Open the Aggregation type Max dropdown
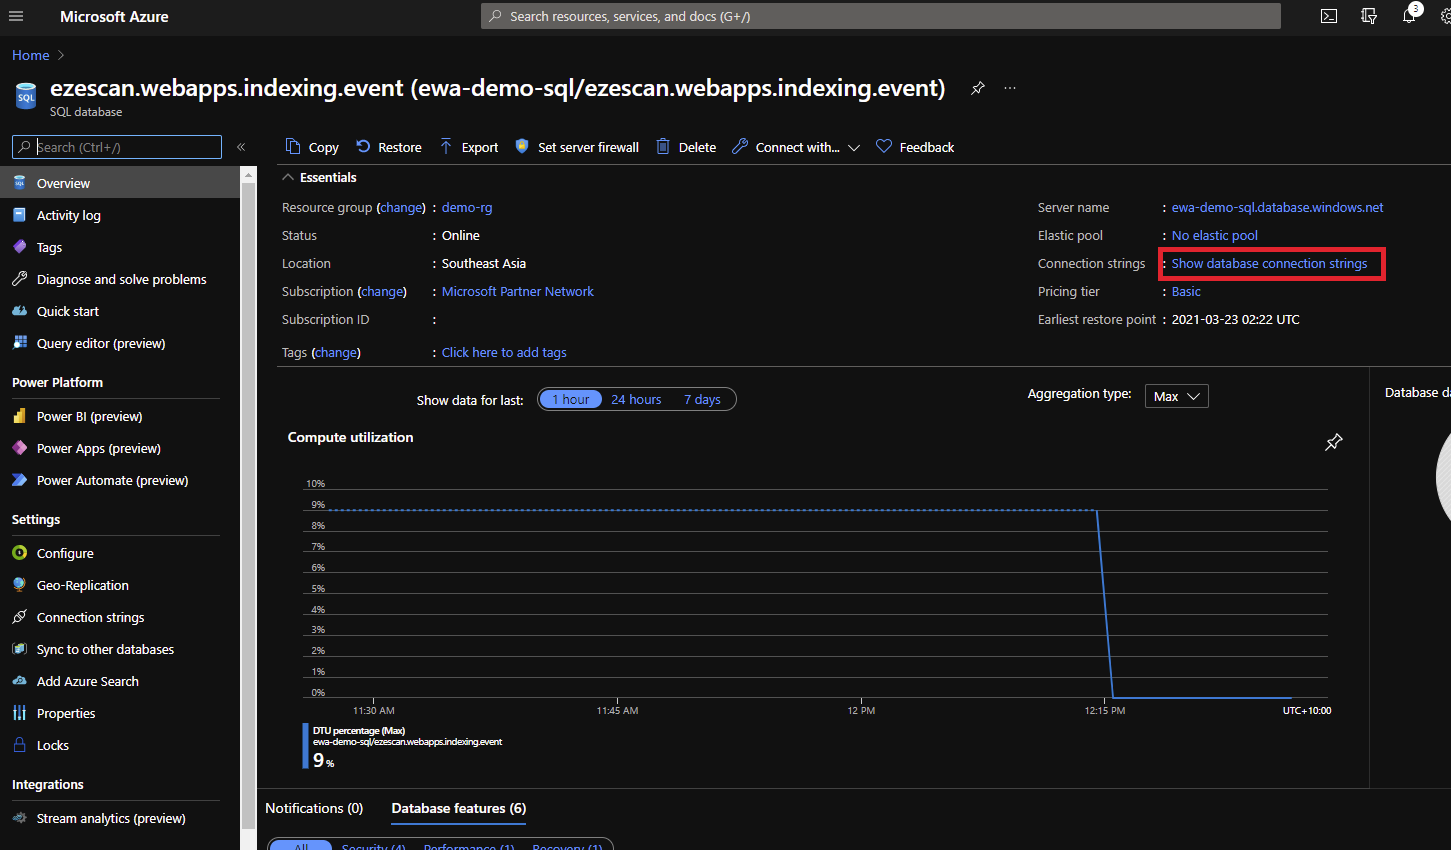 [x=1176, y=396]
